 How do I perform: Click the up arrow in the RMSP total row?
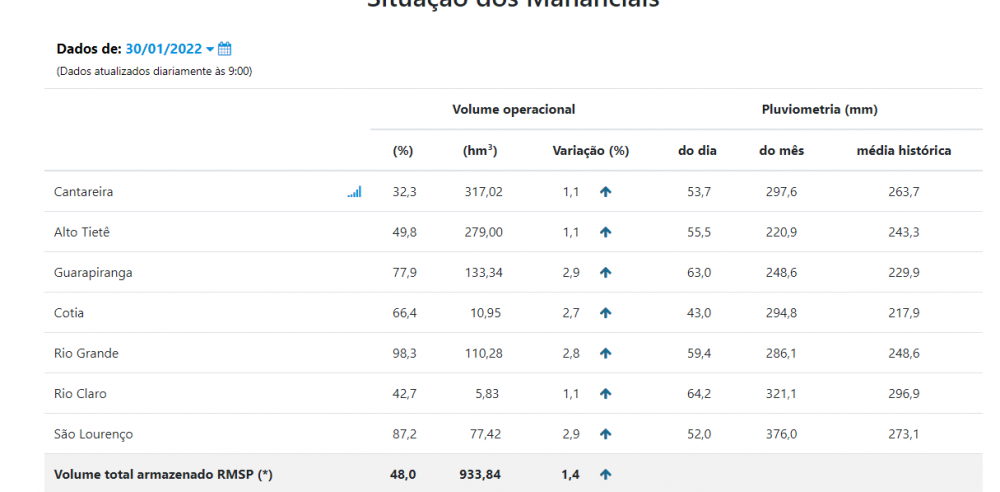coord(605,474)
